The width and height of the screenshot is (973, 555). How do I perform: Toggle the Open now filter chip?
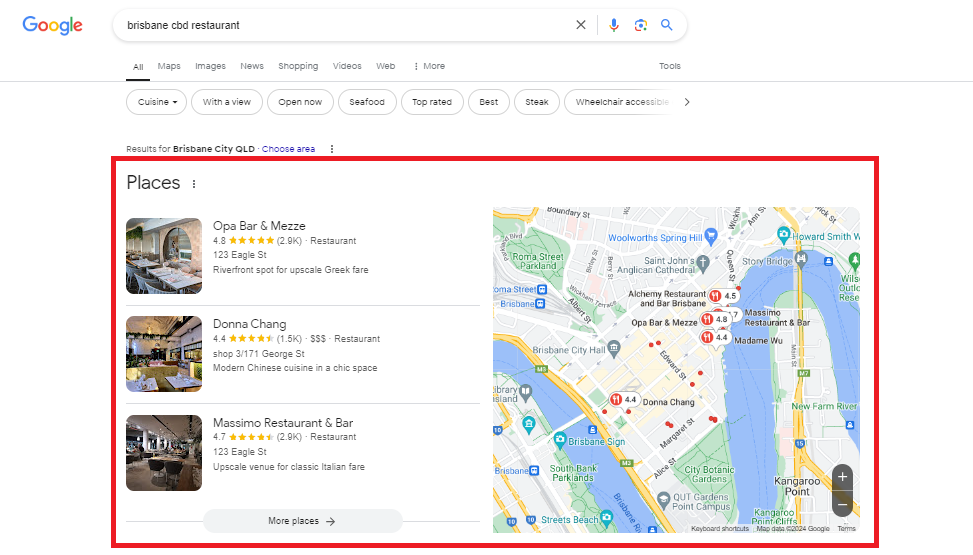click(300, 102)
